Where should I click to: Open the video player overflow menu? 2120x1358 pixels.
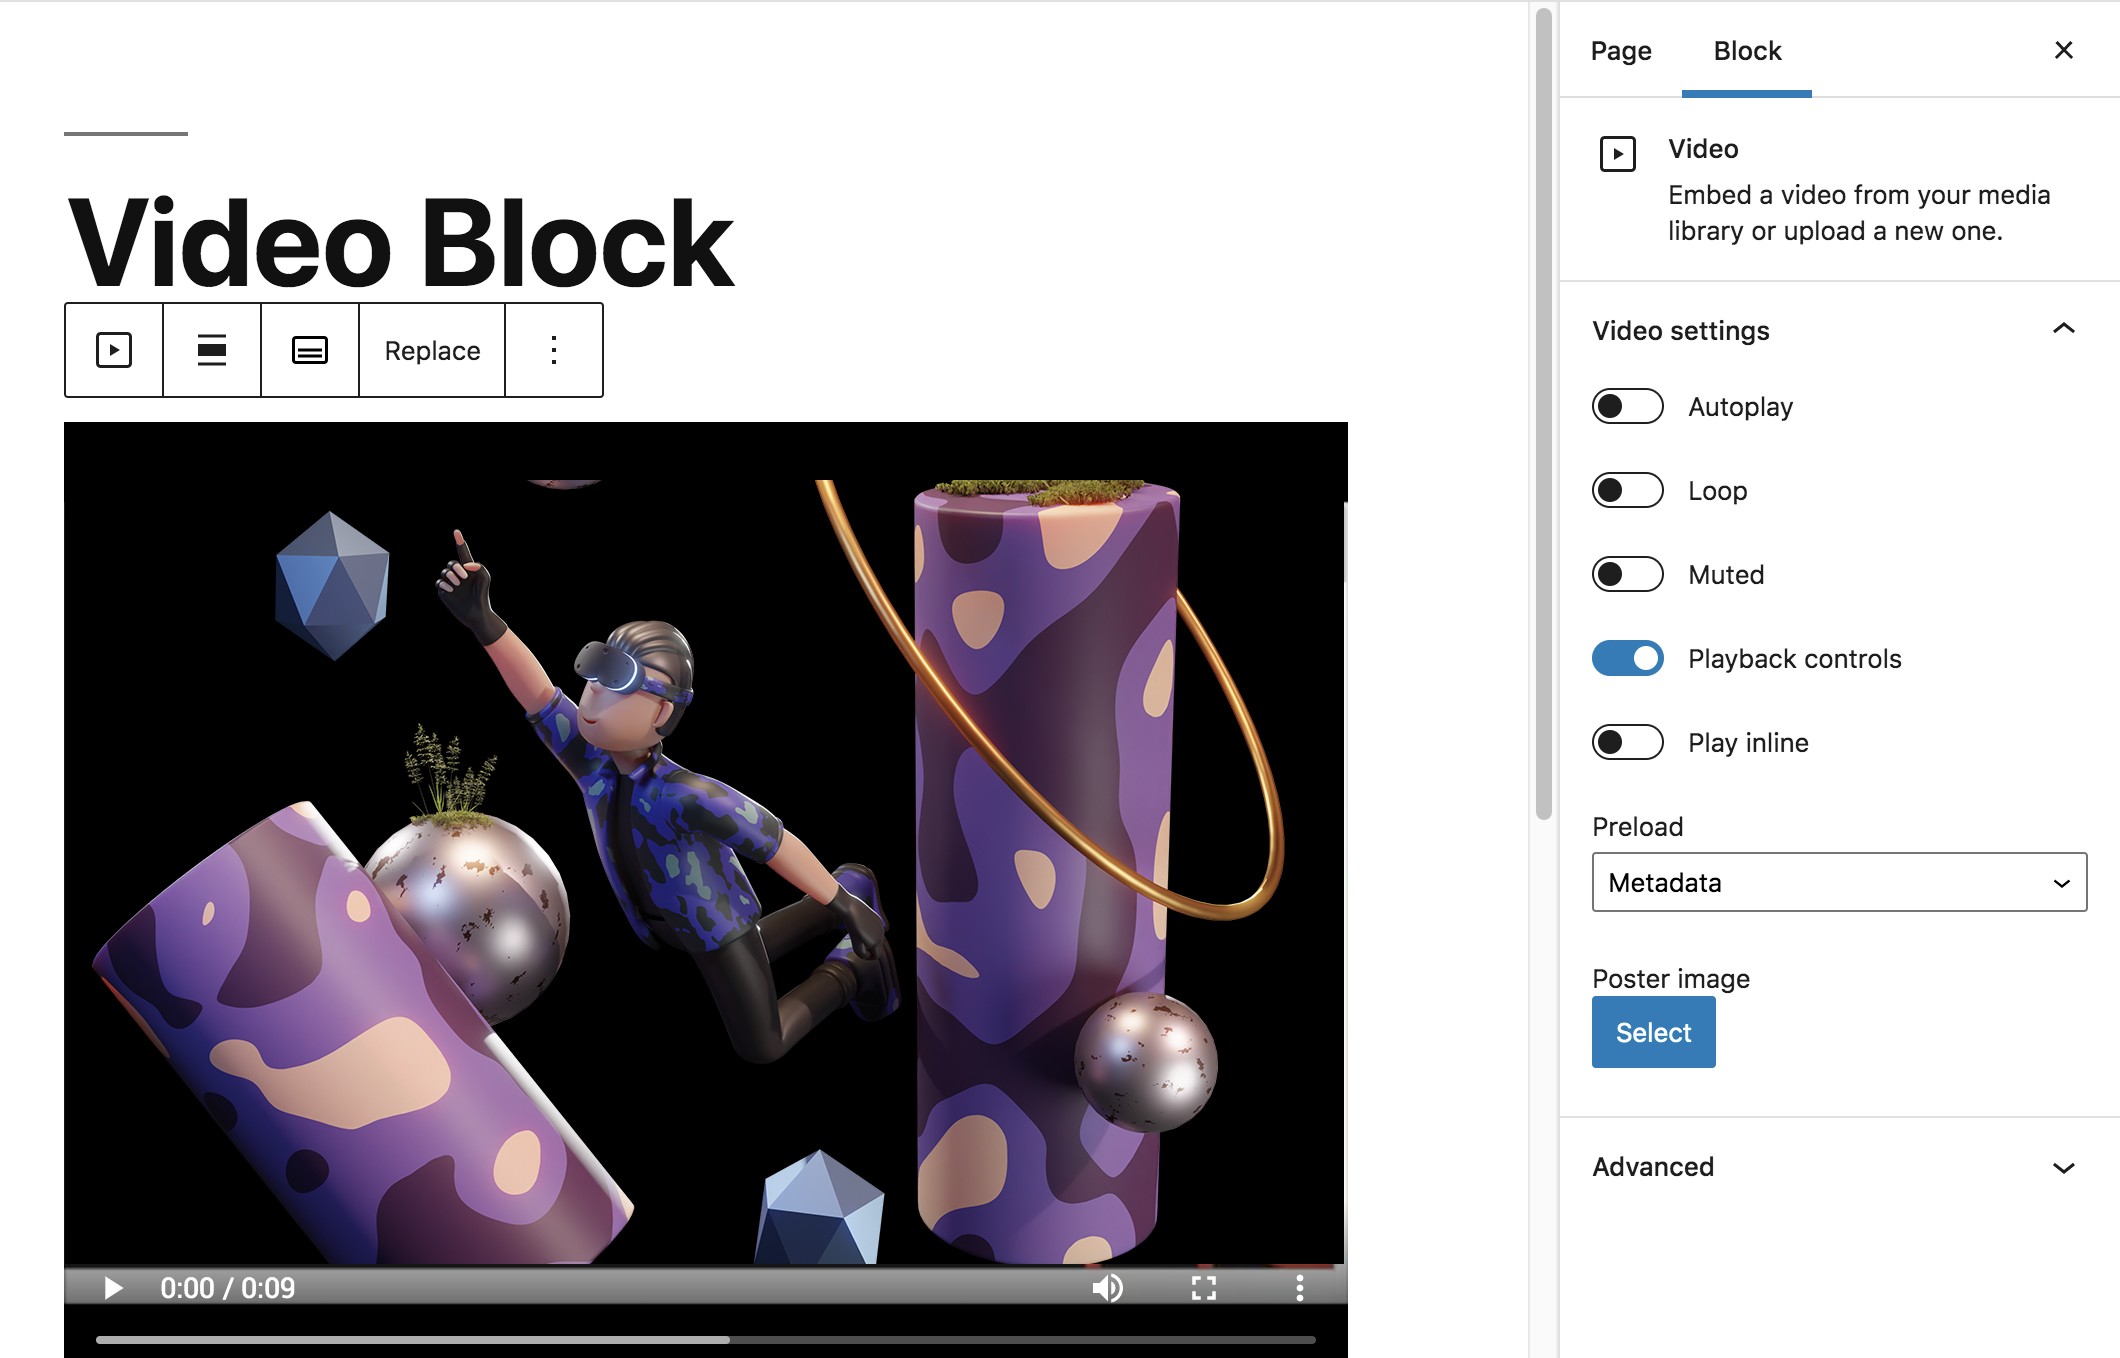(1299, 1288)
